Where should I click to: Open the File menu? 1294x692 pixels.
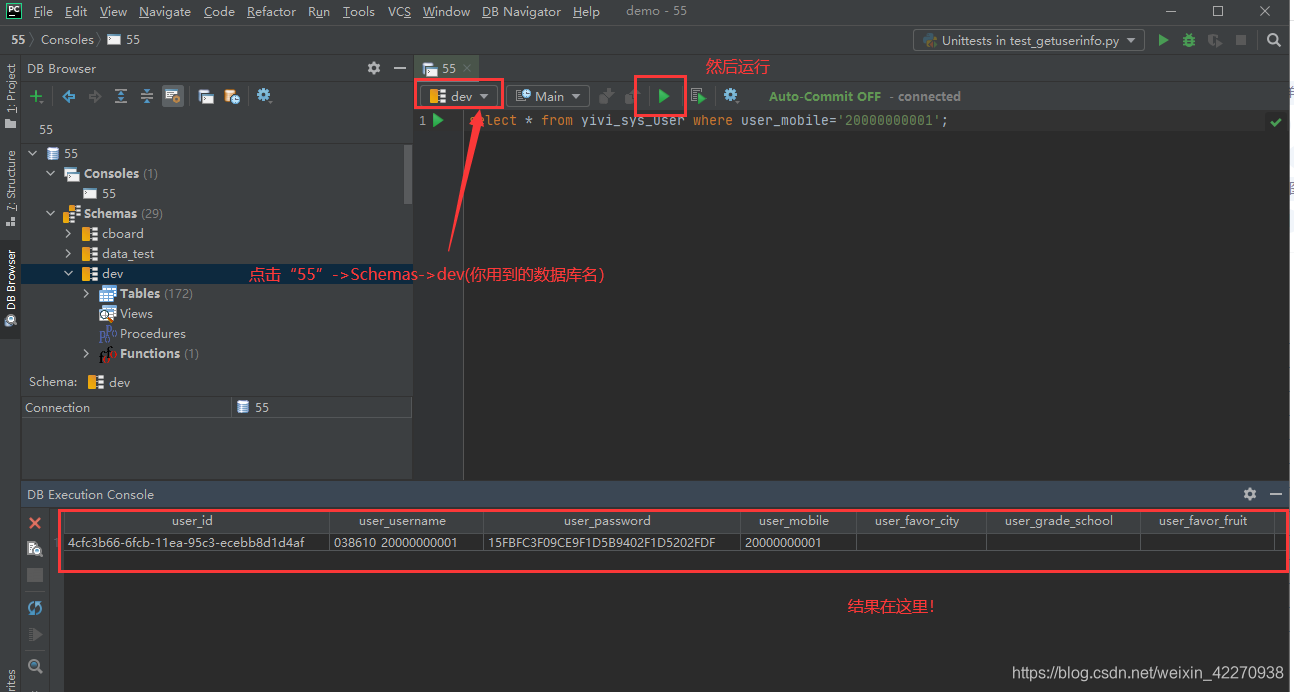(43, 12)
